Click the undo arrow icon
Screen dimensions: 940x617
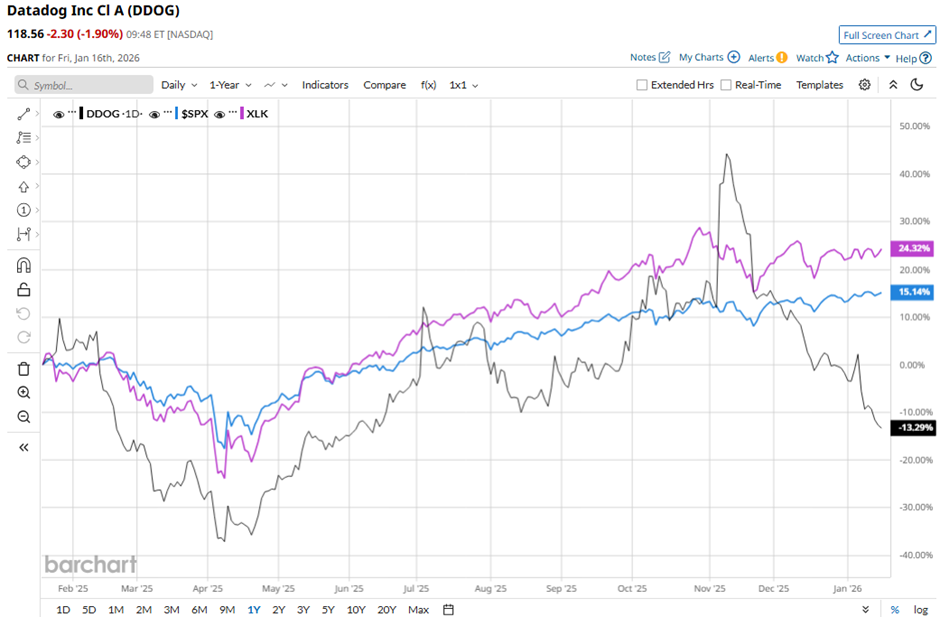pyautogui.click(x=23, y=314)
